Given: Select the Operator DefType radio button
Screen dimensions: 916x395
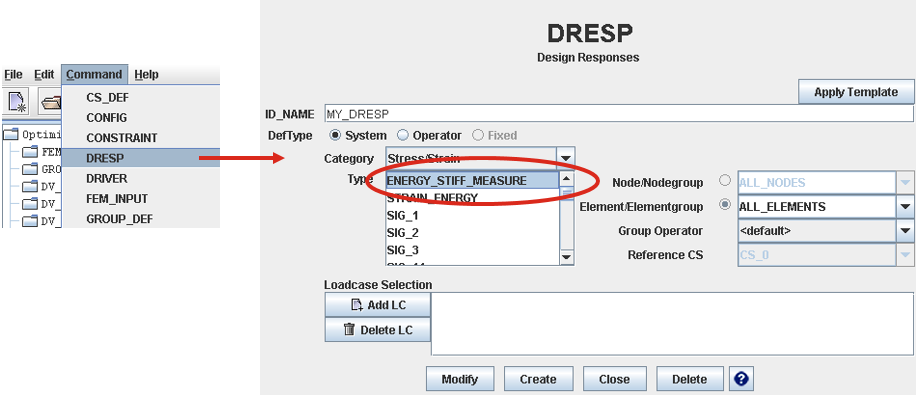Looking at the screenshot, I should [x=403, y=135].
